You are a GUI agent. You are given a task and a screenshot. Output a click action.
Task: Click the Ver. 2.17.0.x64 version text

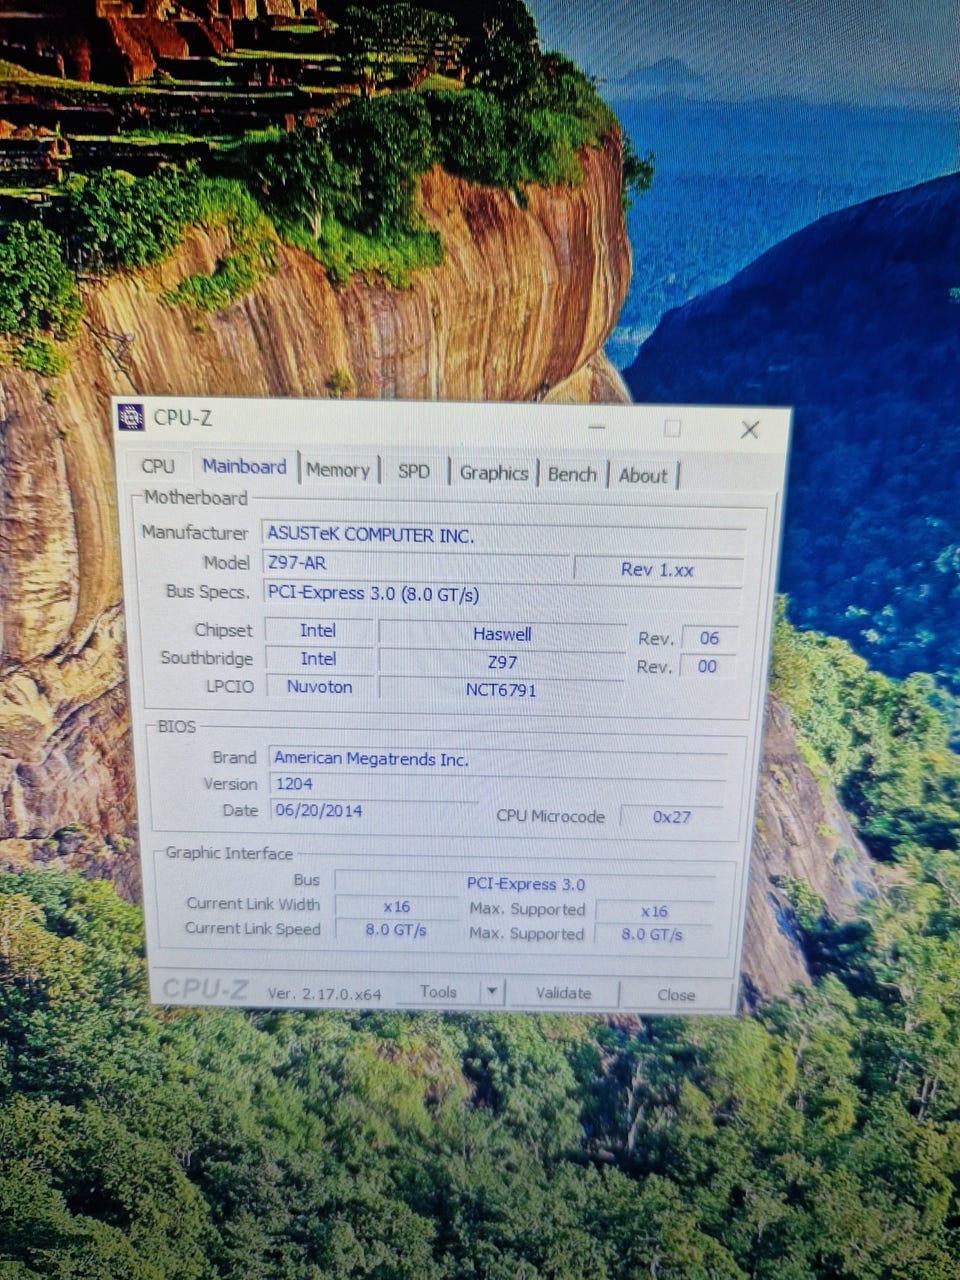click(324, 994)
